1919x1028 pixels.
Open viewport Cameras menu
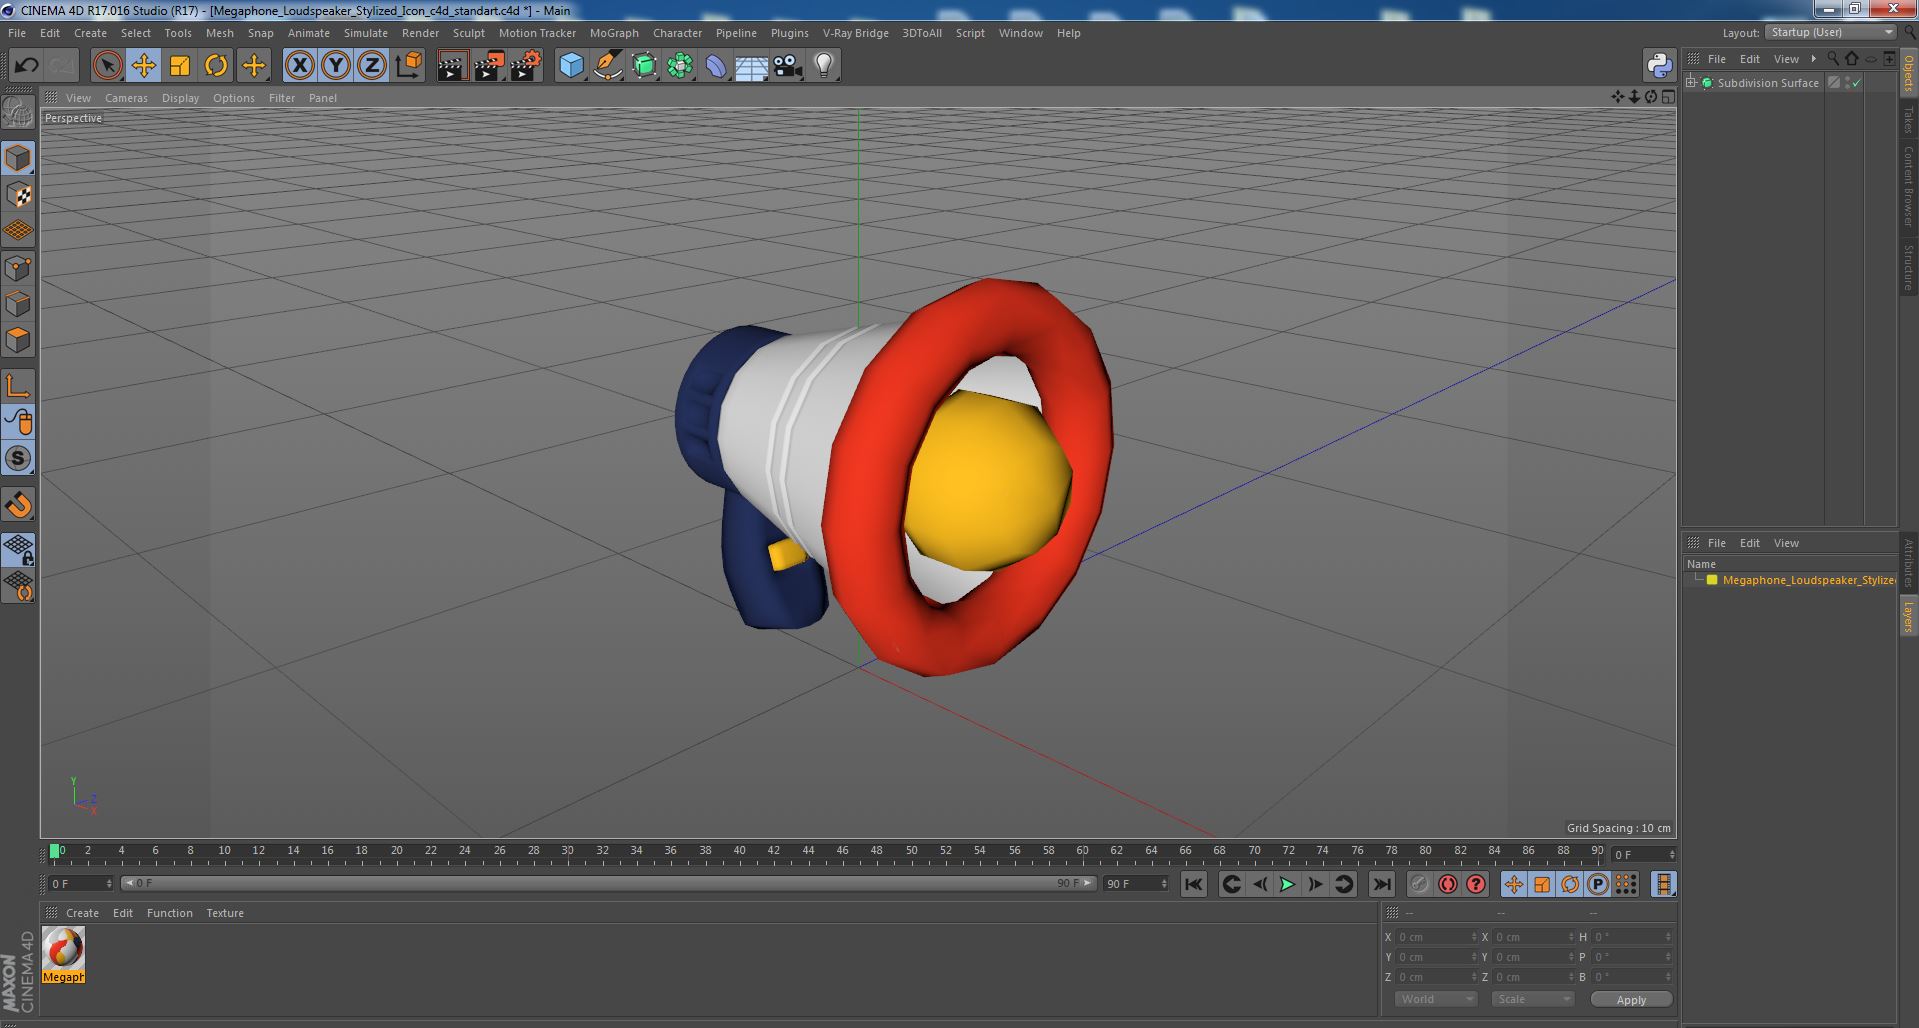tap(126, 98)
